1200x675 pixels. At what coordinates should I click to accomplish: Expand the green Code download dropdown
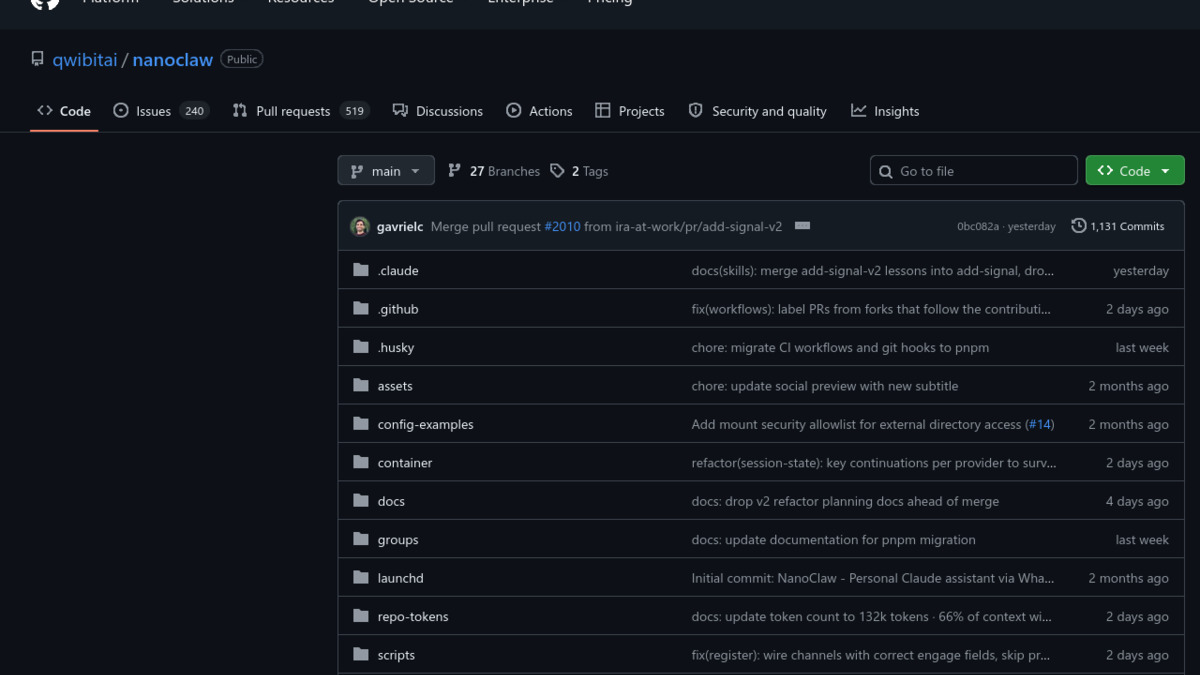(x=1166, y=170)
